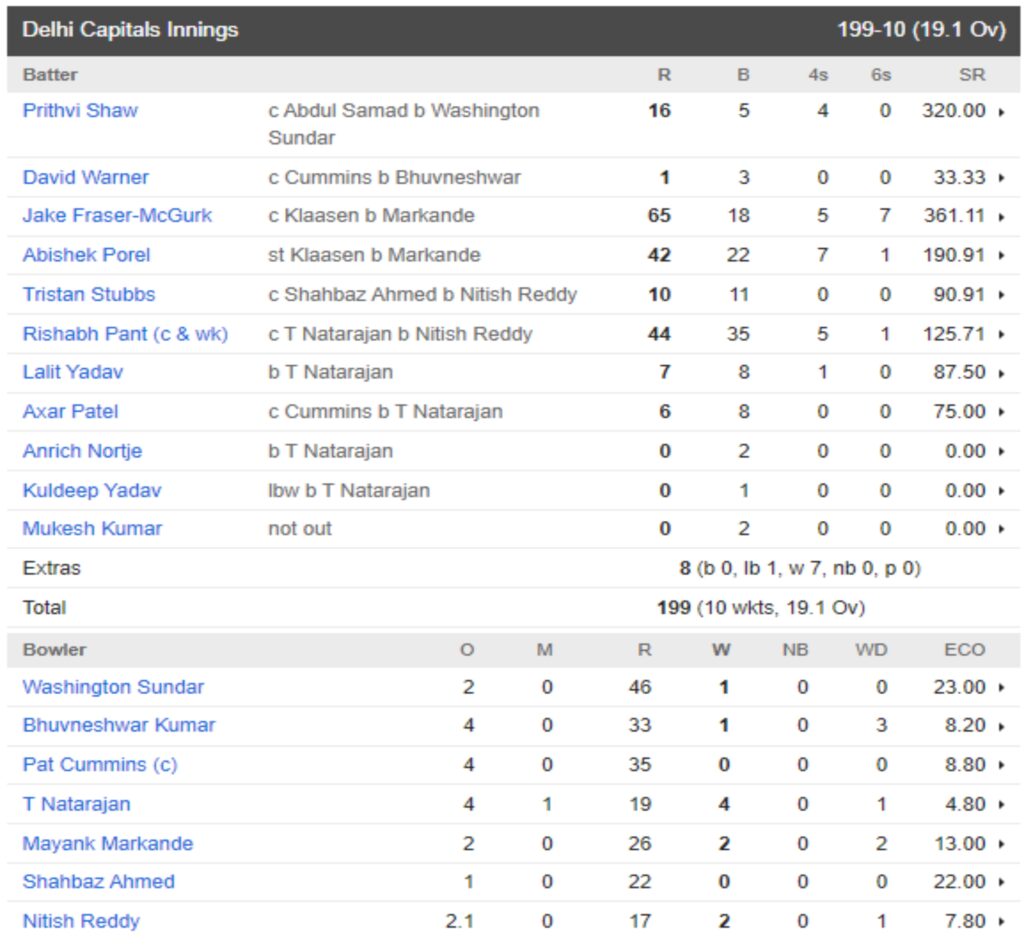Open Rishabh Pant (c & wk) link
This screenshot has width=1024, height=949.
tap(125, 334)
